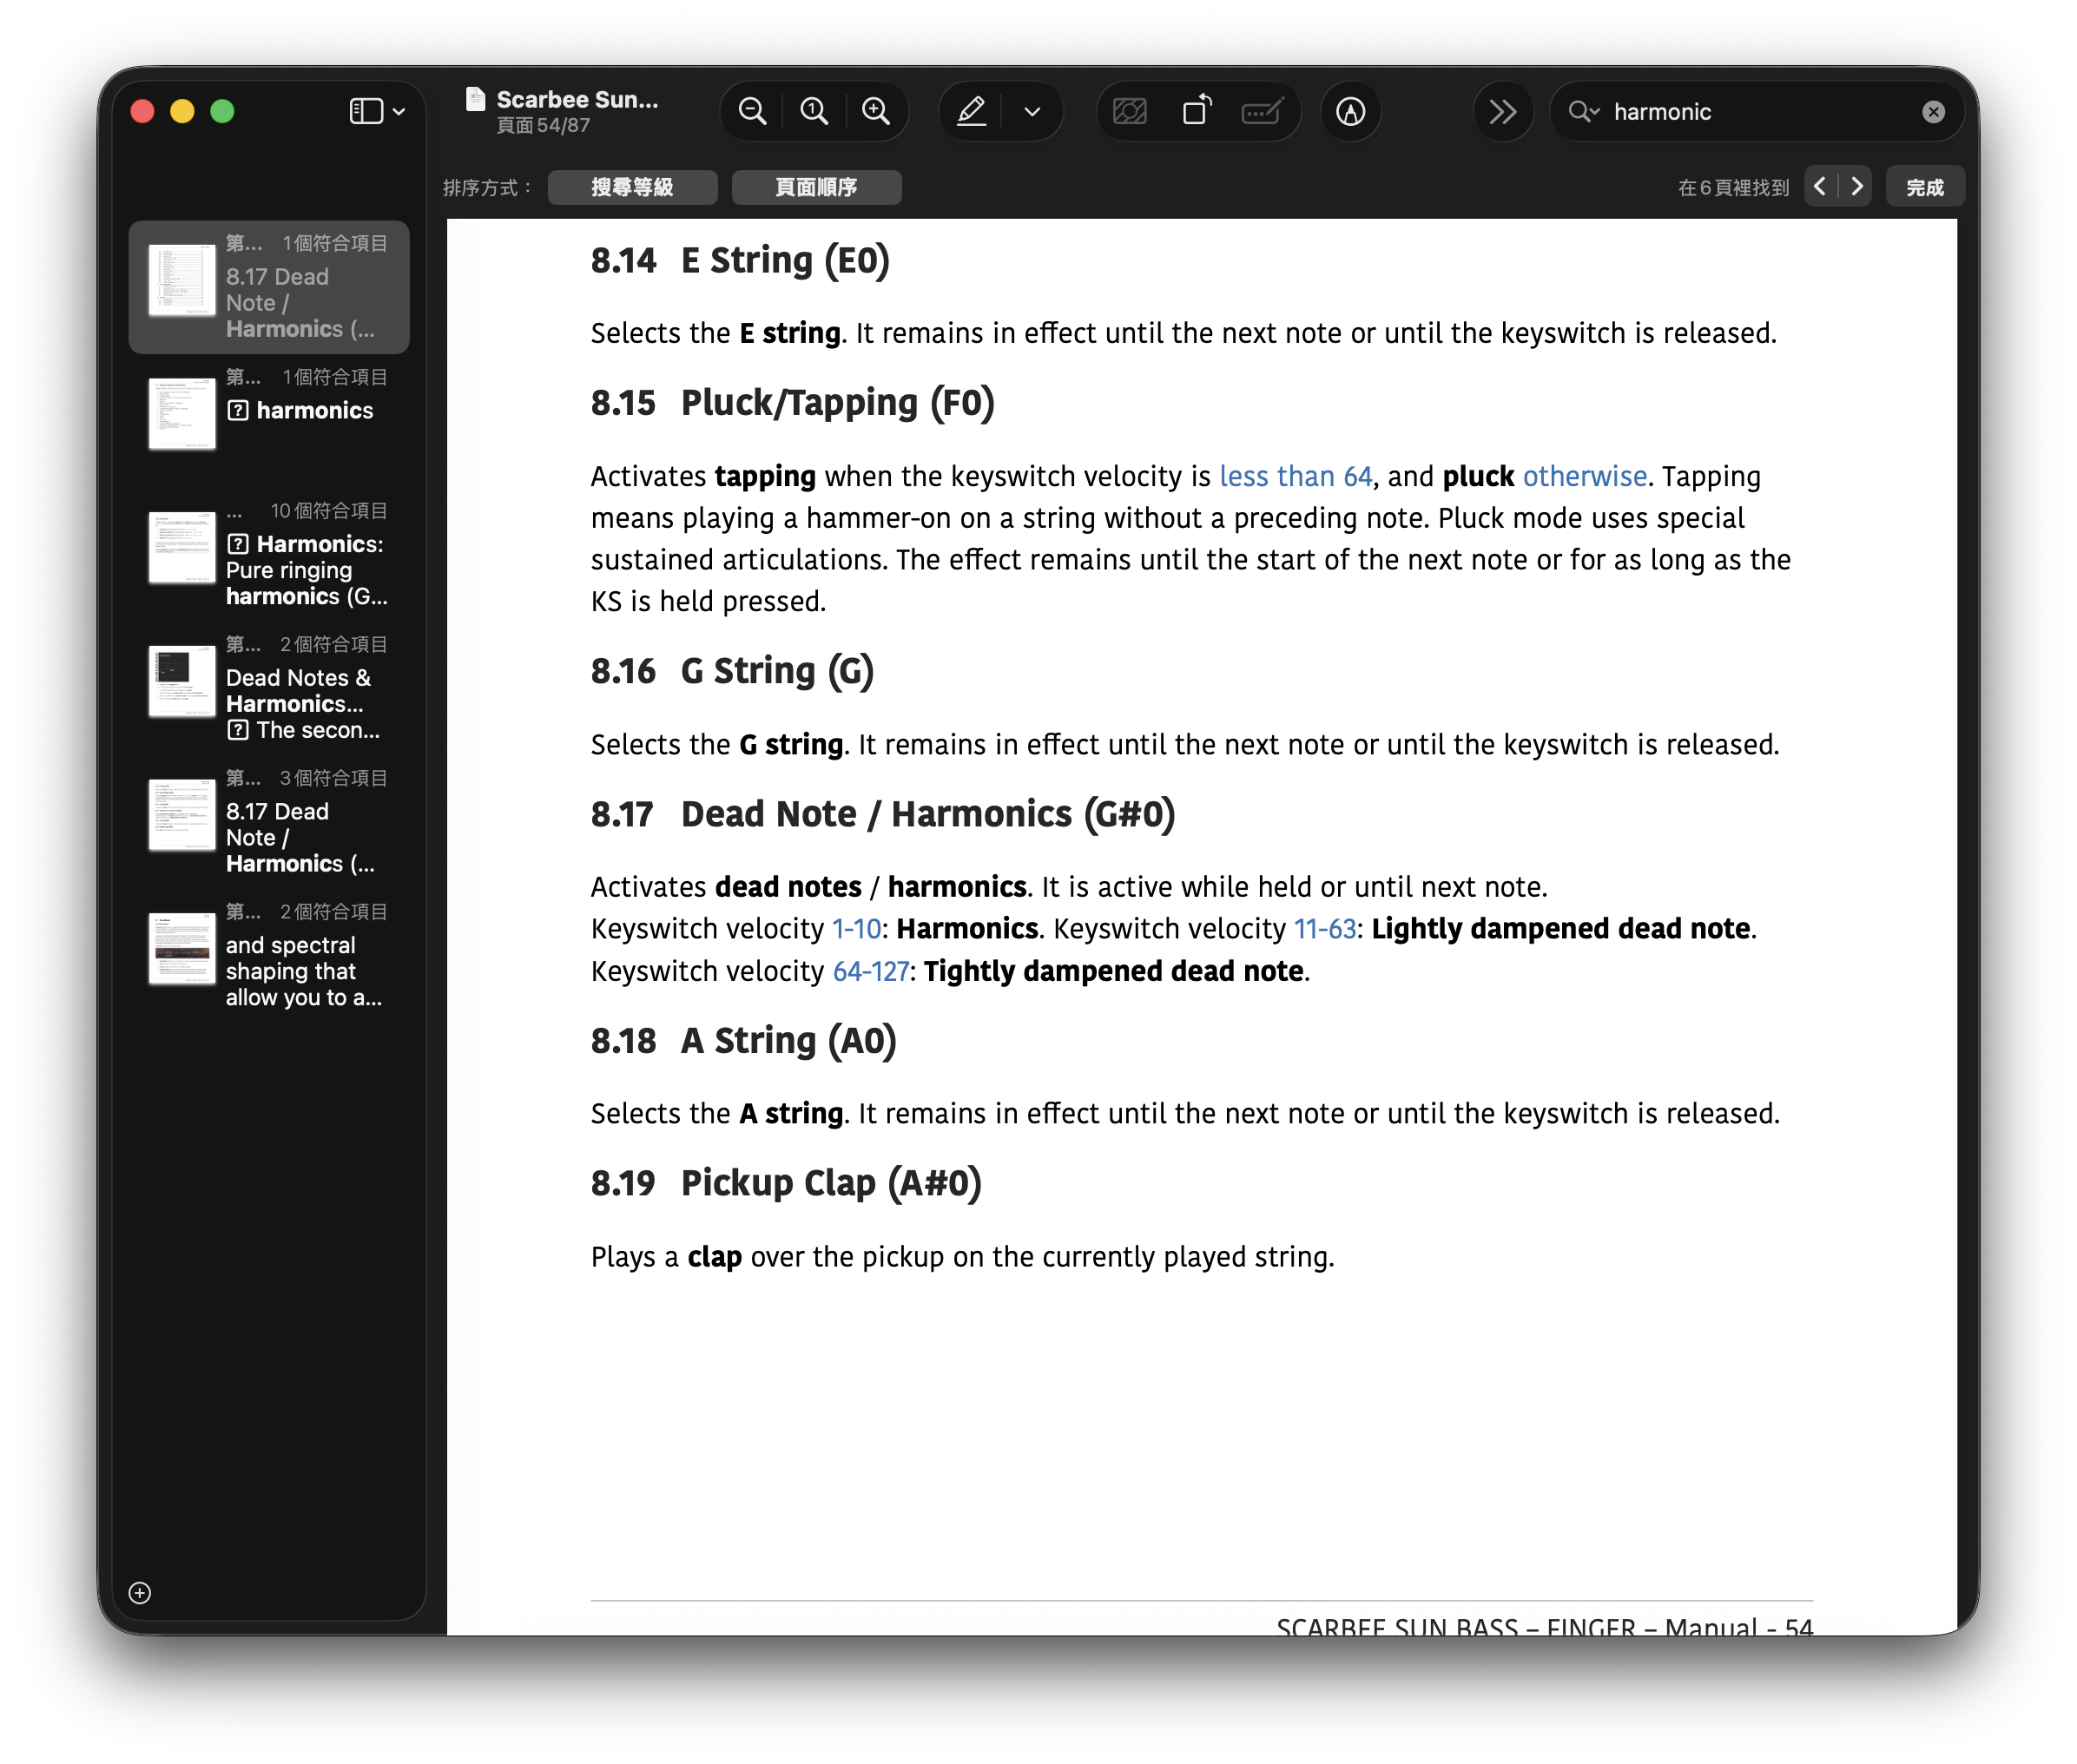Open the sidebar view options chevron
This screenshot has height=1764, width=2077.
(399, 111)
